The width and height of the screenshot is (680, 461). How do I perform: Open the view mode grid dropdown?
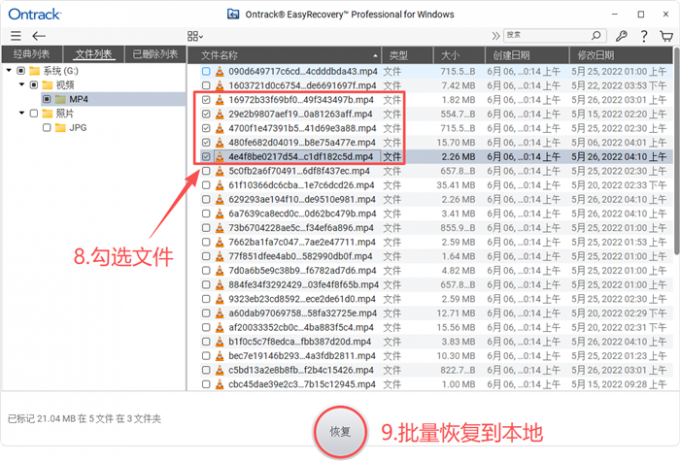point(195,36)
